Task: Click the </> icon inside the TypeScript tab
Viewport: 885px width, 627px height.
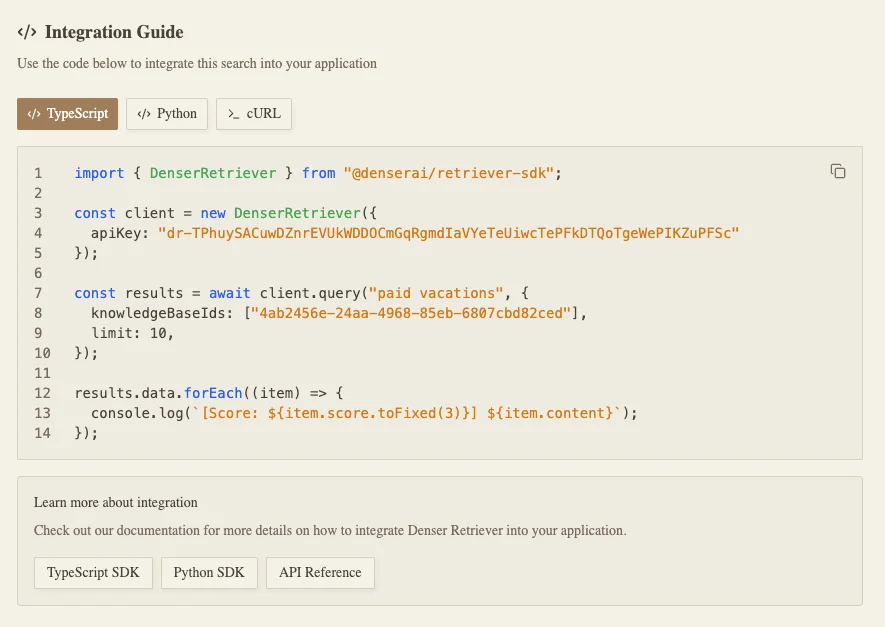Action: click(33, 113)
